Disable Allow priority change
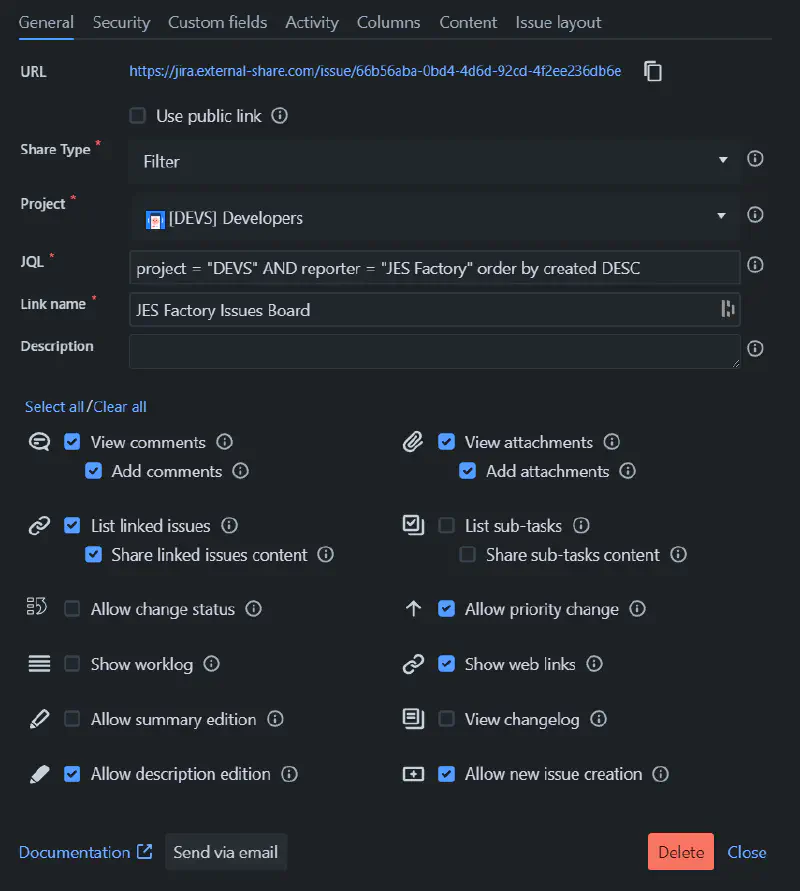Image resolution: width=800 pixels, height=891 pixels. point(447,609)
